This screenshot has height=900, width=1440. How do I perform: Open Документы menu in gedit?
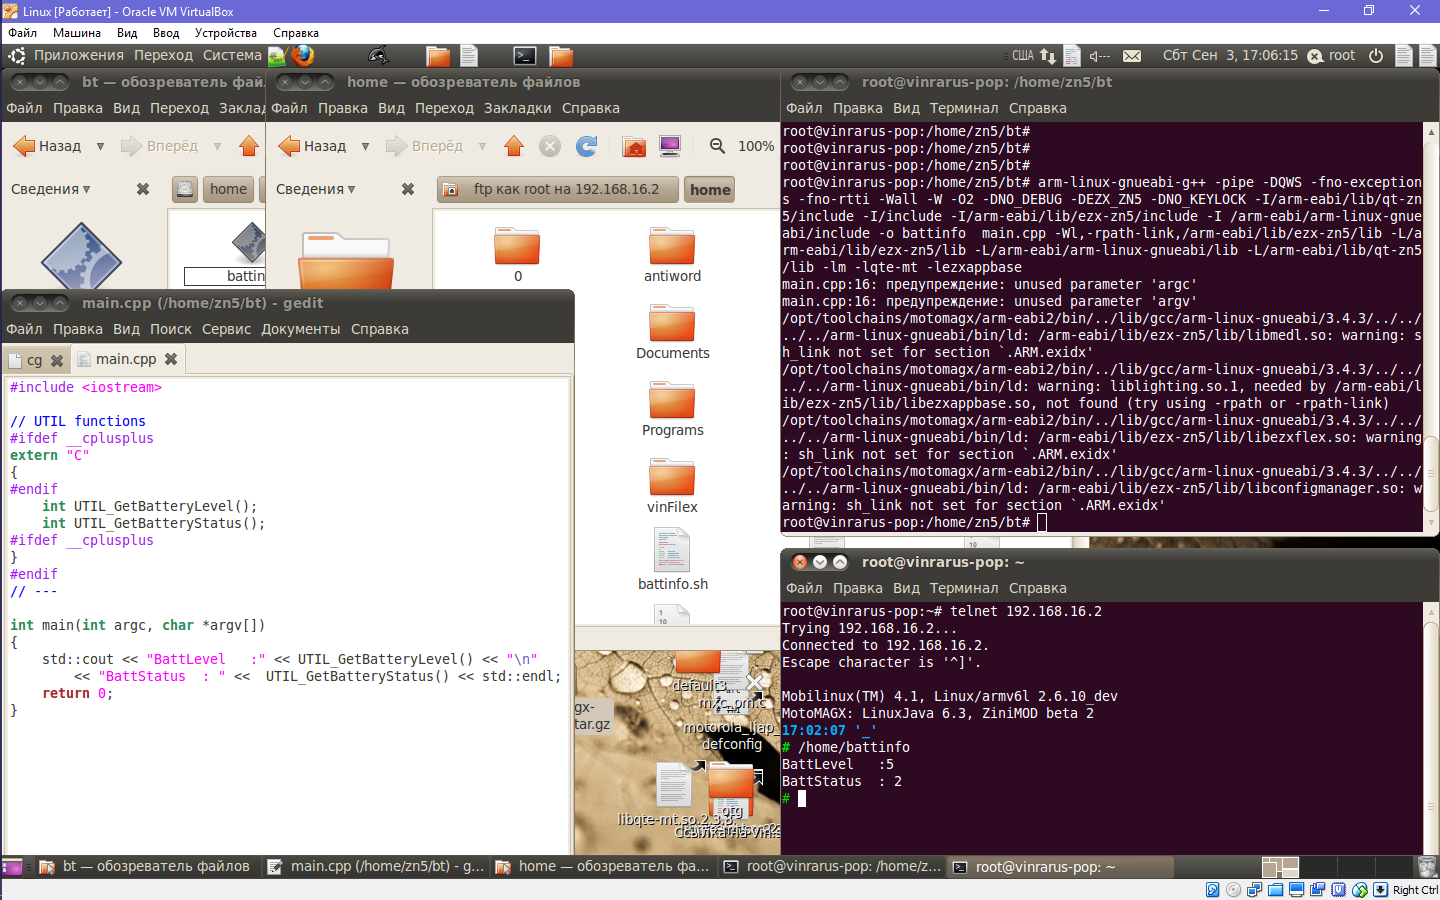click(x=301, y=329)
